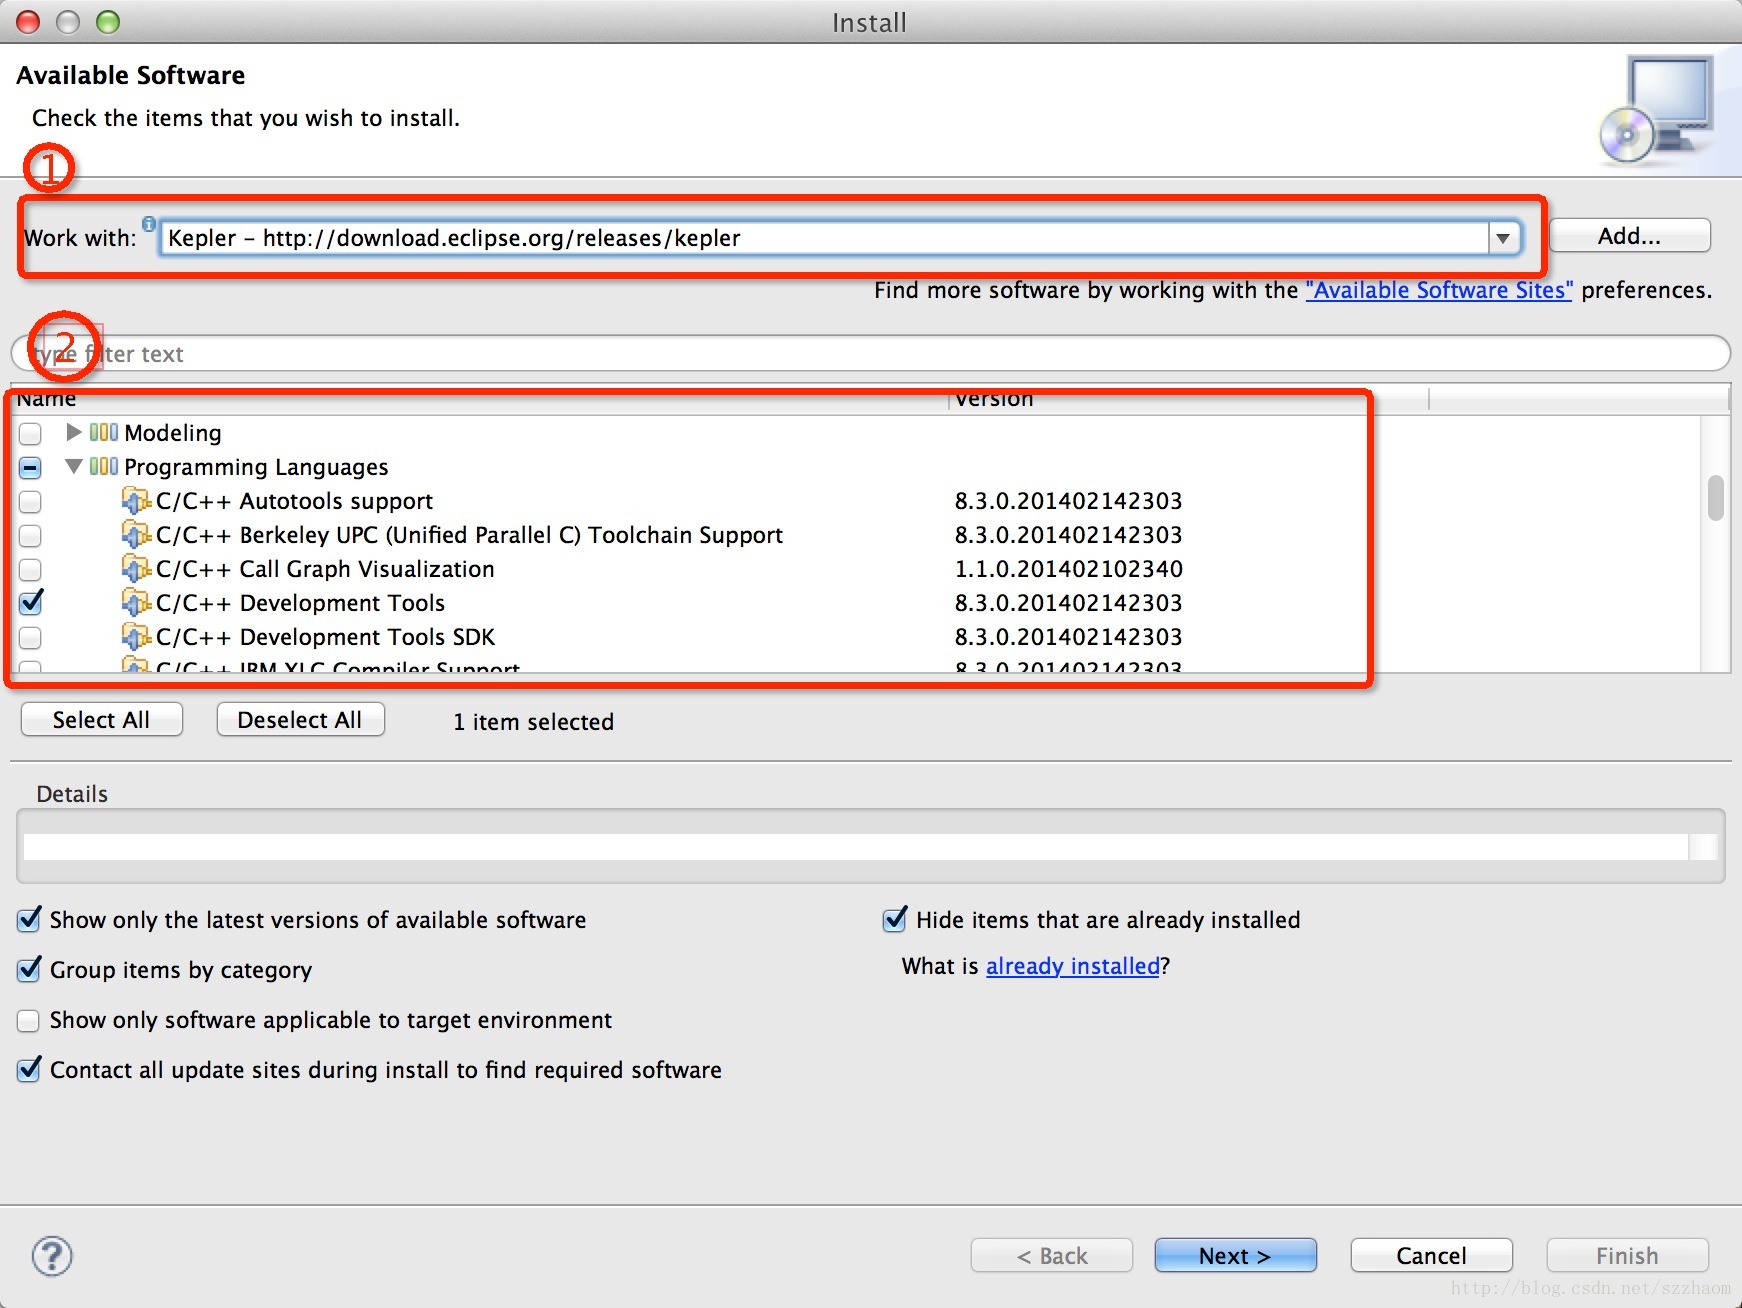Check C/C++ Call Graph Visualization
This screenshot has height=1308, width=1742.
tap(31, 569)
